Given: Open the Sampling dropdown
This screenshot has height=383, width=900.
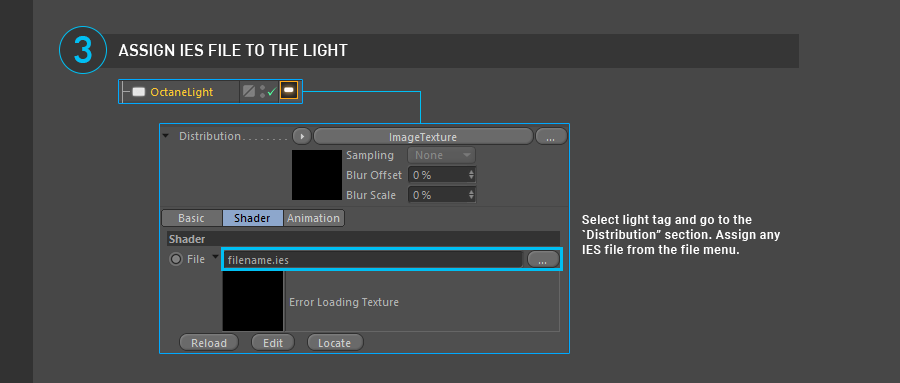Looking at the screenshot, I should coord(441,155).
